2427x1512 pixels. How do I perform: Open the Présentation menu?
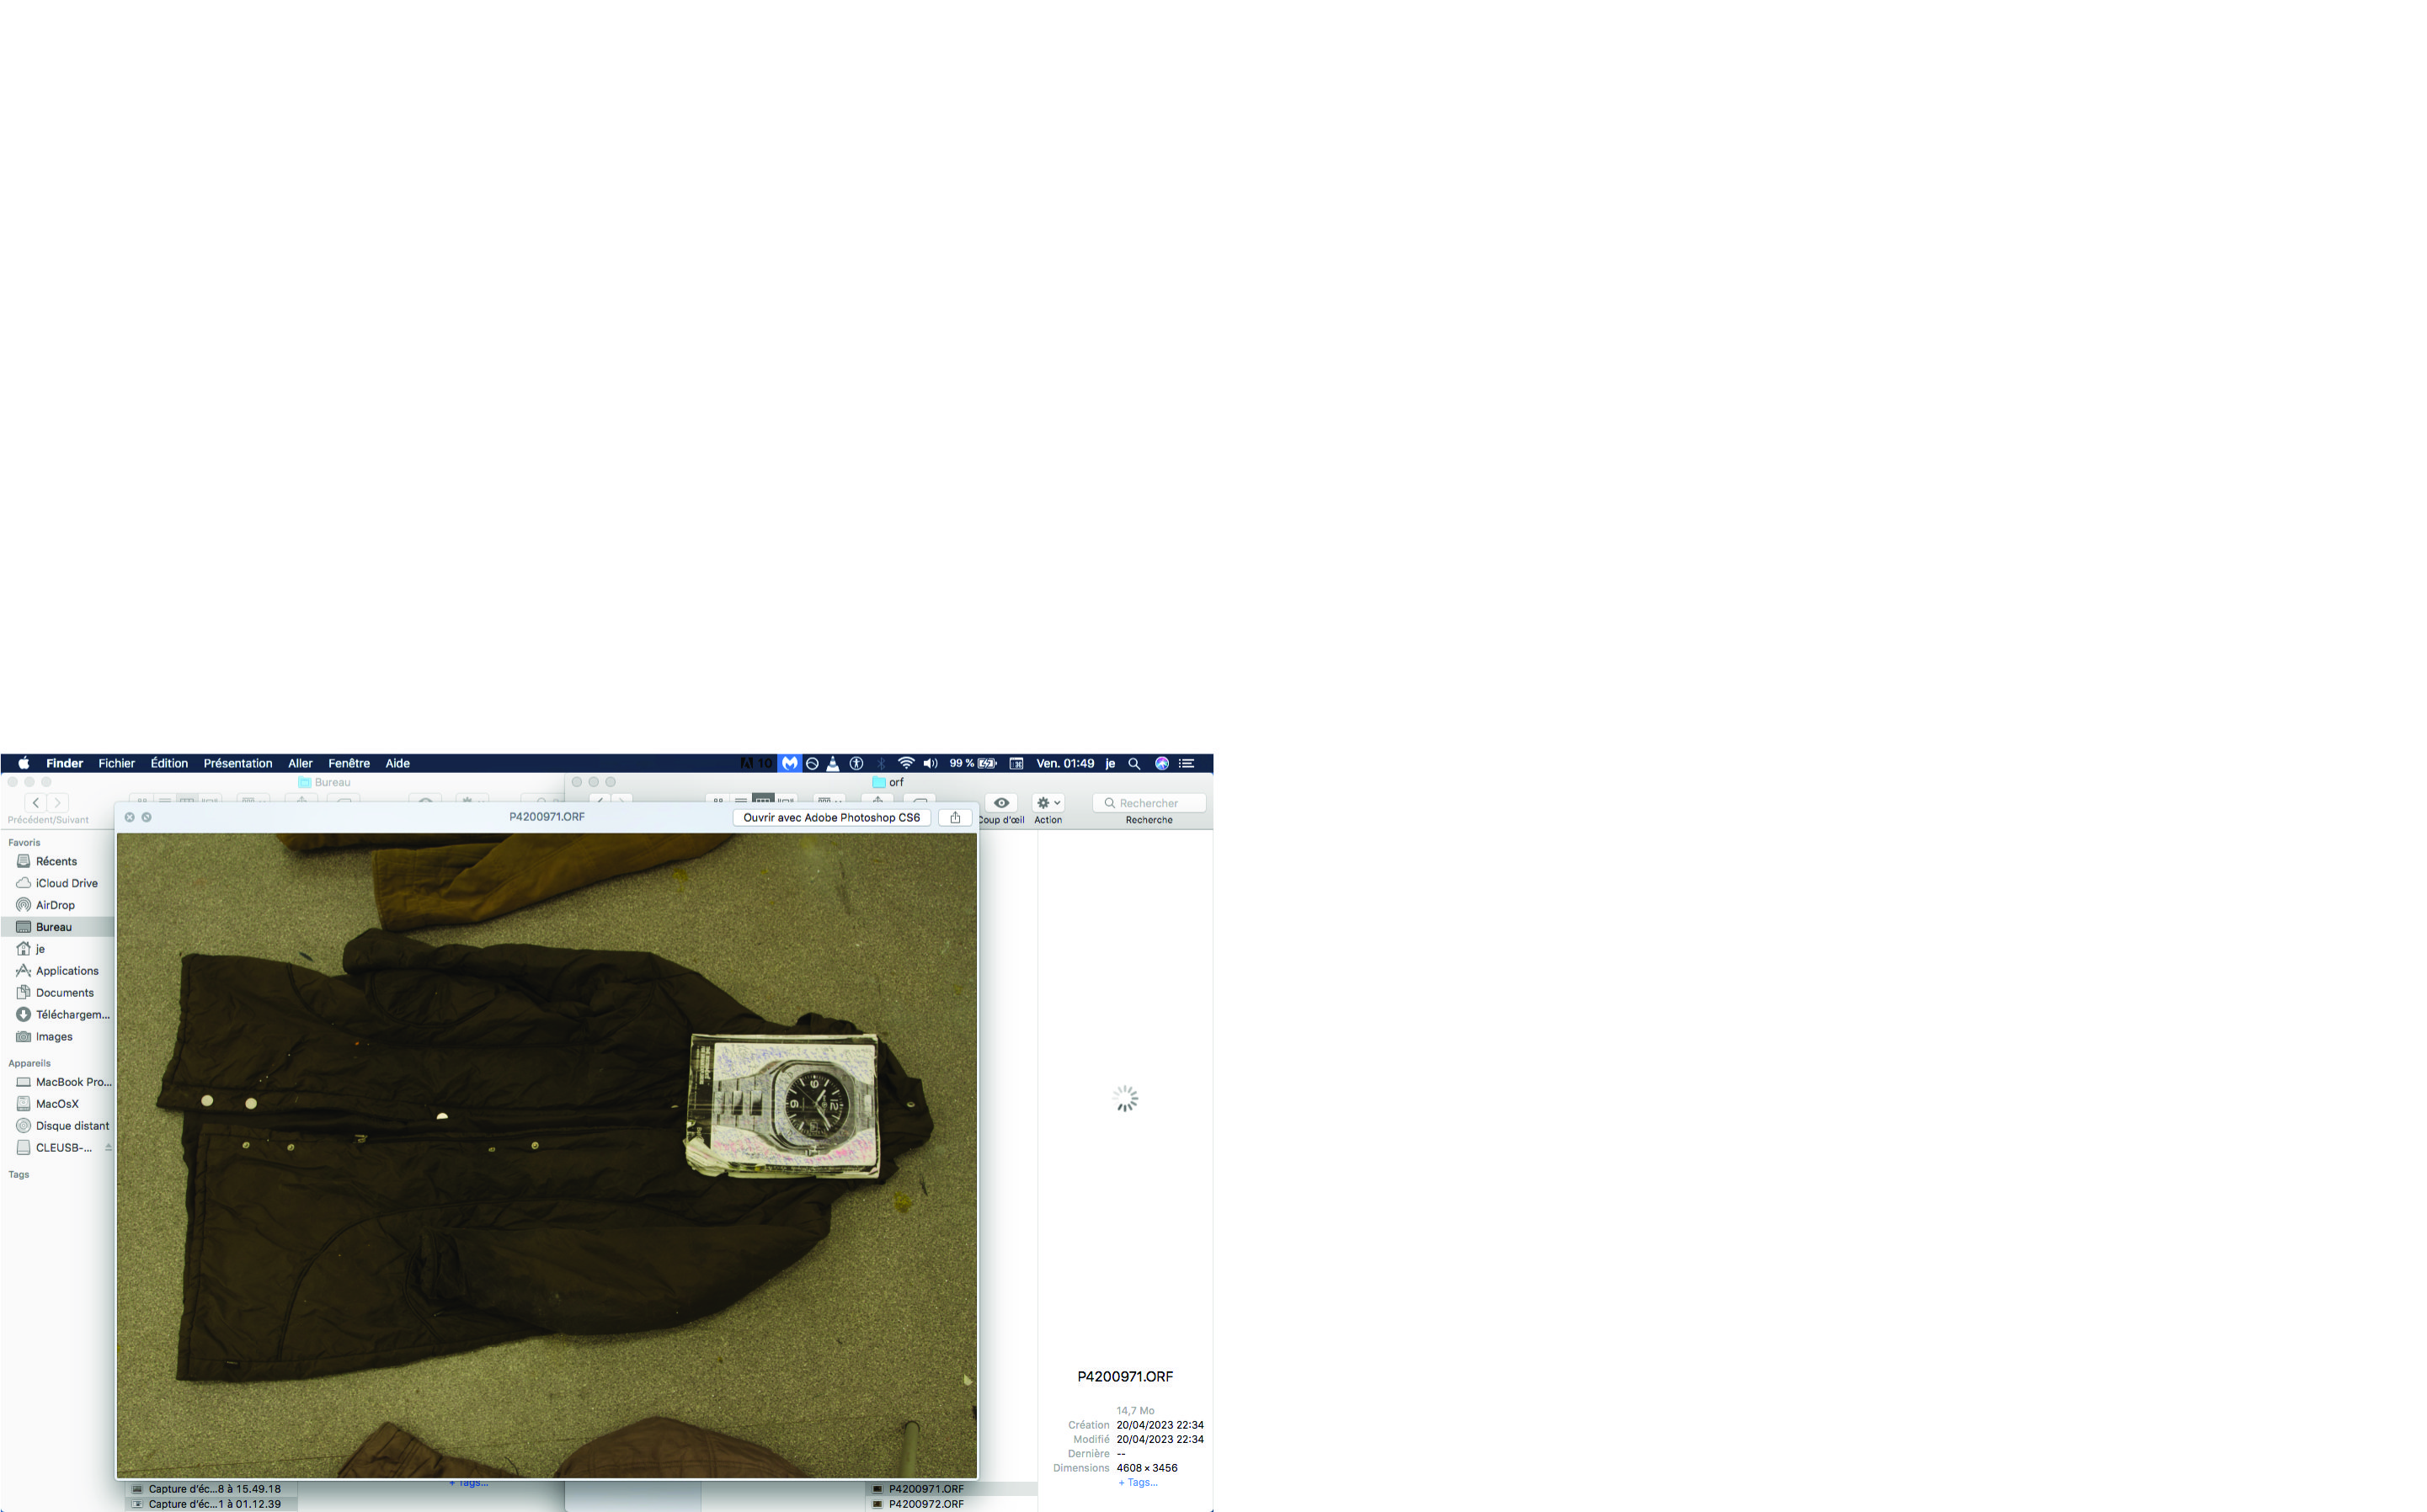tap(237, 763)
